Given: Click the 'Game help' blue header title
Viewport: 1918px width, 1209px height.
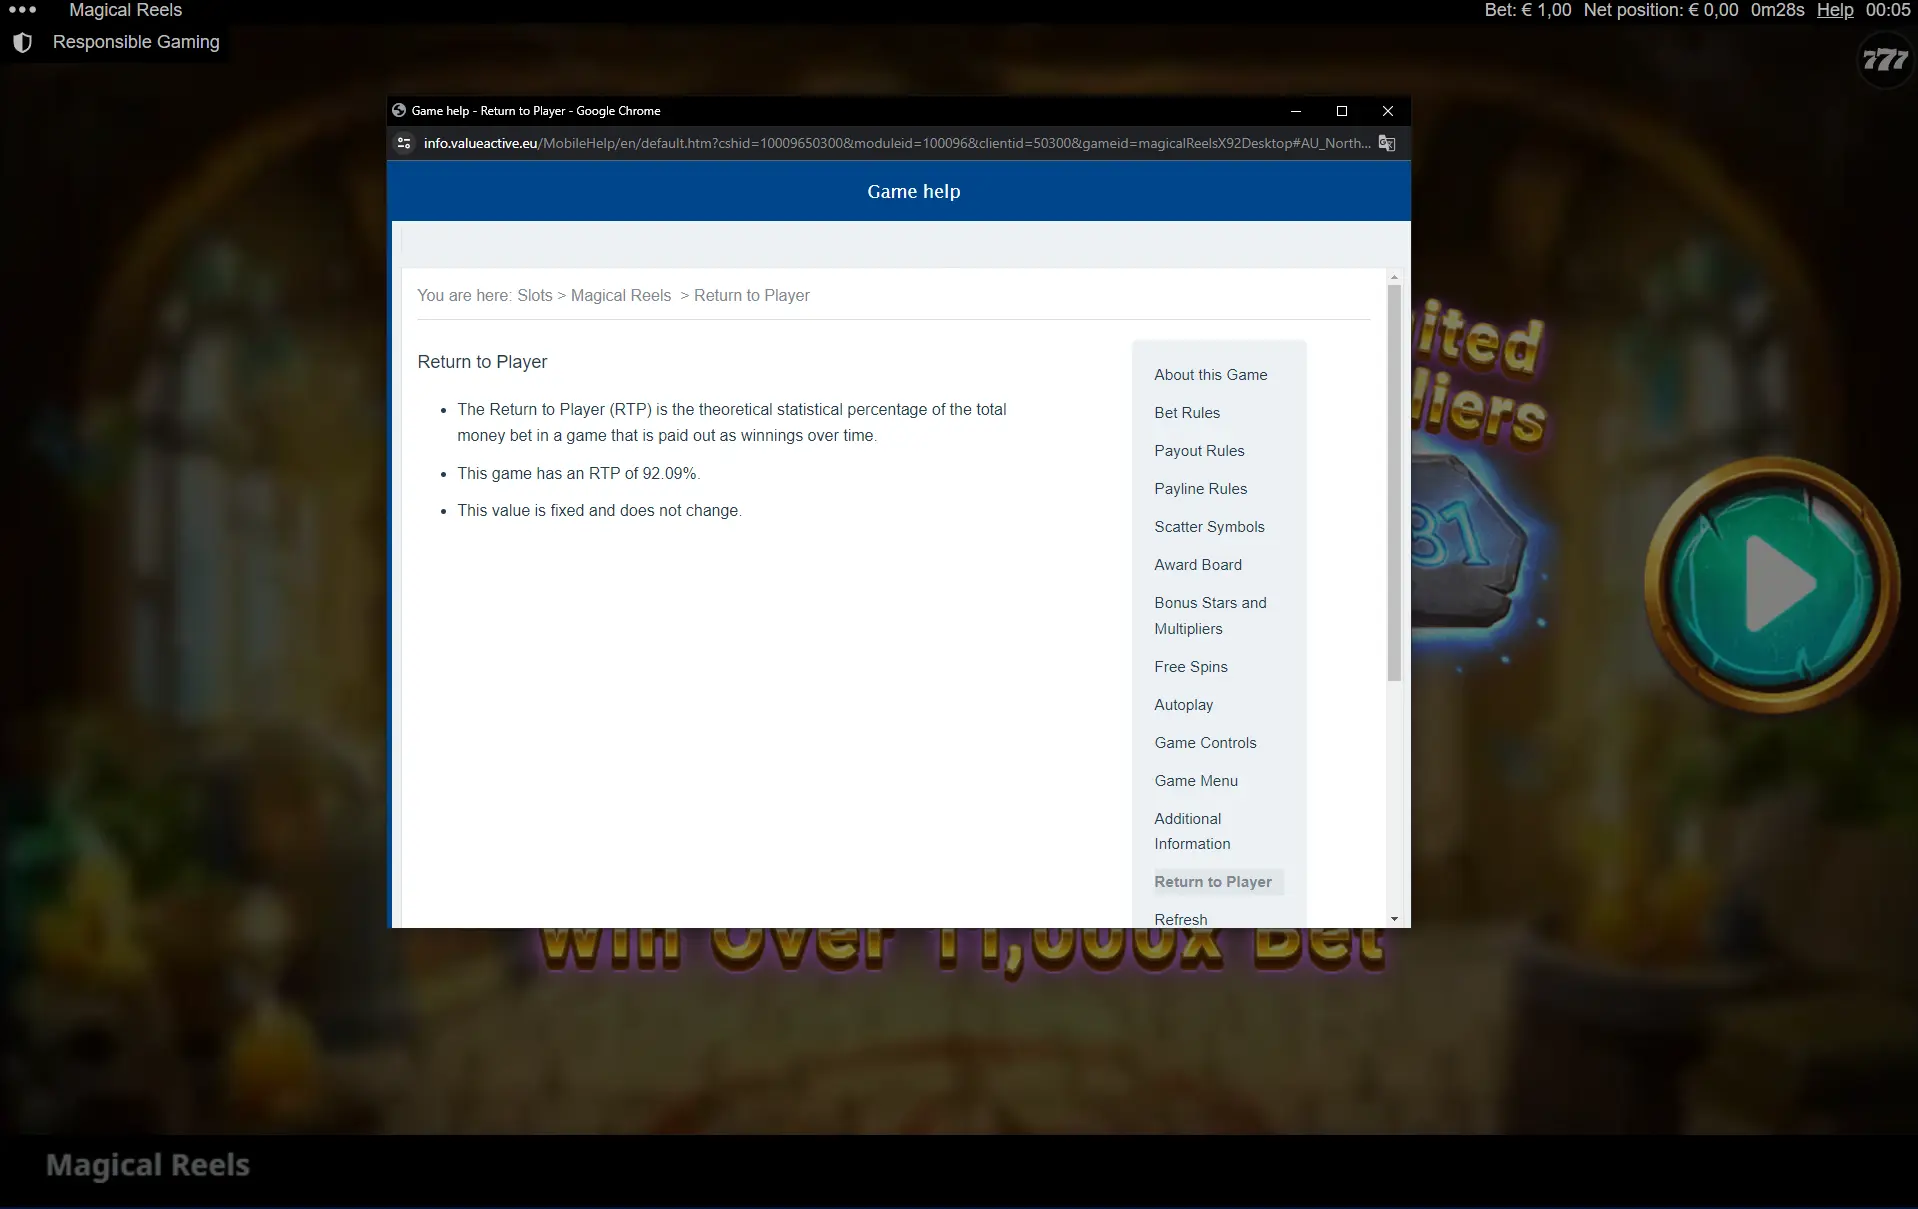Looking at the screenshot, I should click(x=913, y=191).
